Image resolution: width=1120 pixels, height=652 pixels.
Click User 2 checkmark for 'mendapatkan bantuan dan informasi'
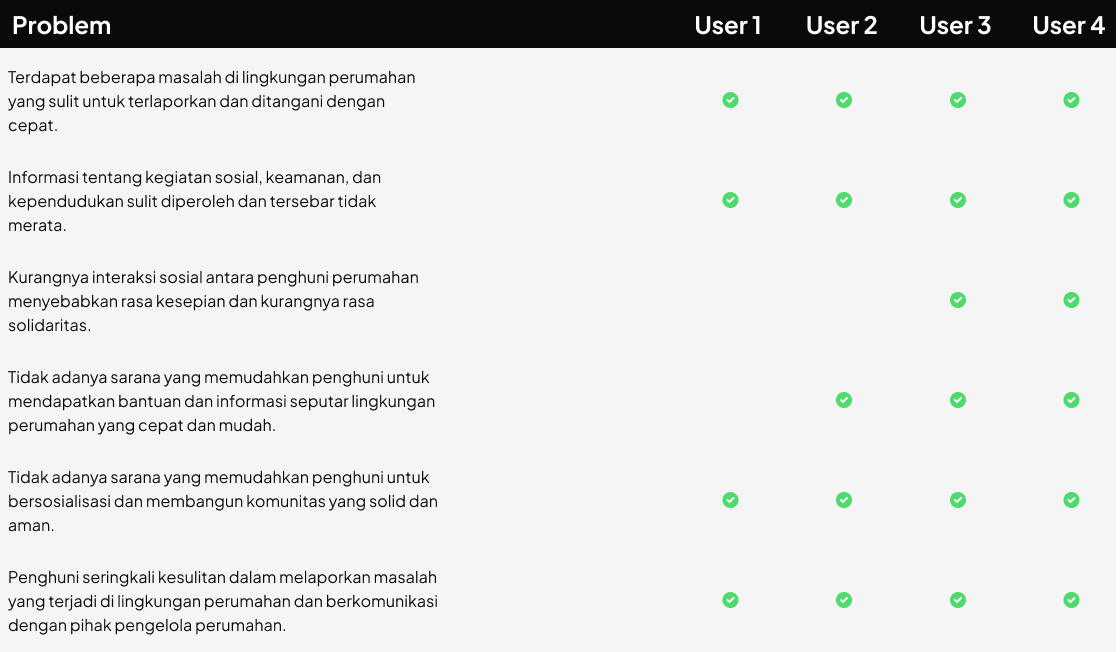click(844, 400)
